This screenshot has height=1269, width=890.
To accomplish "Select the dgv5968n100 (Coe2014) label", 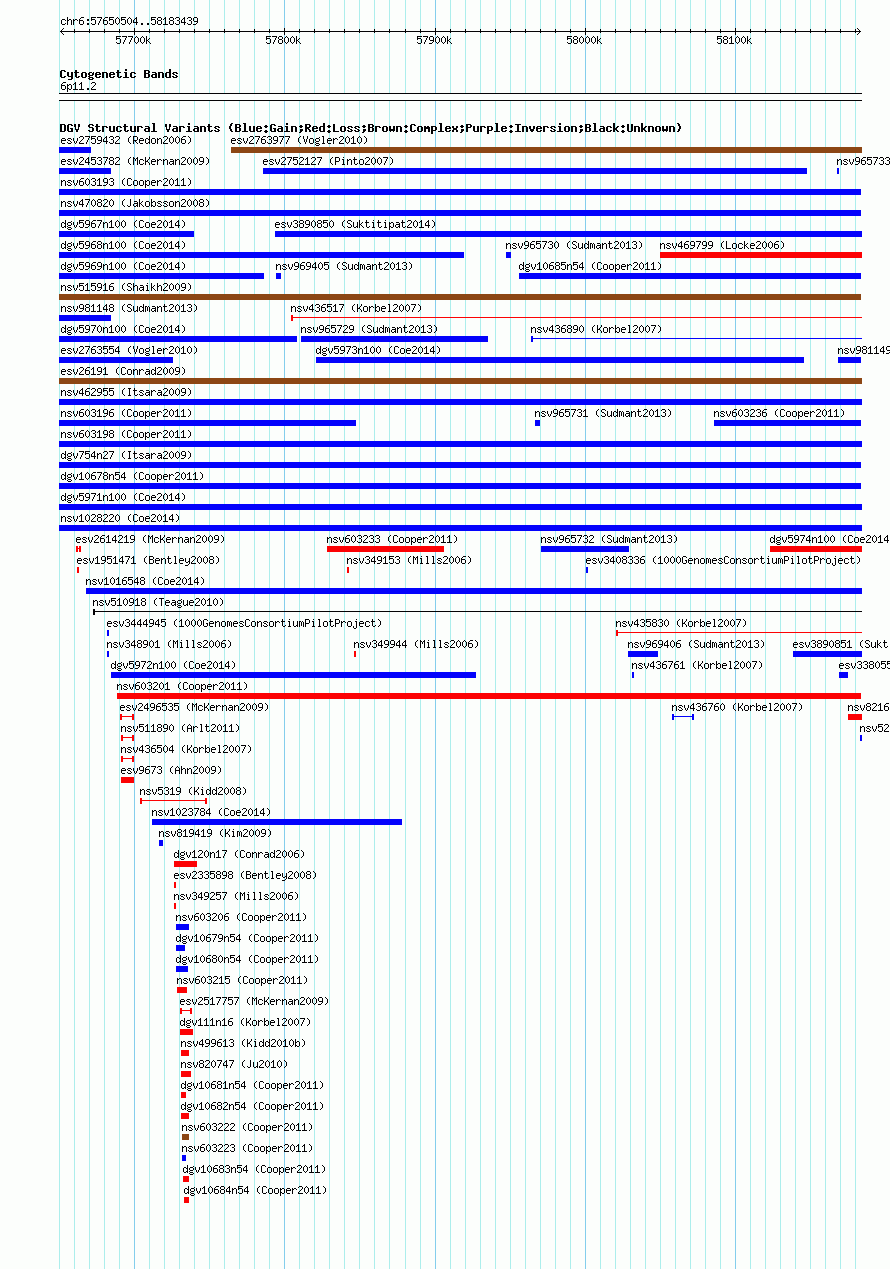I will pyautogui.click(x=122, y=245).
